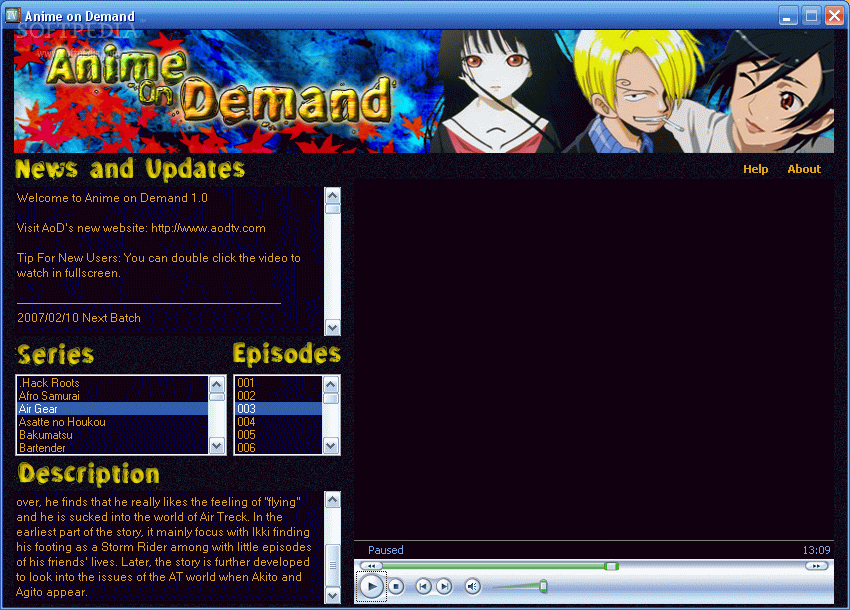Click the black video display area
Screen dimensions: 850x610
pos(594,360)
